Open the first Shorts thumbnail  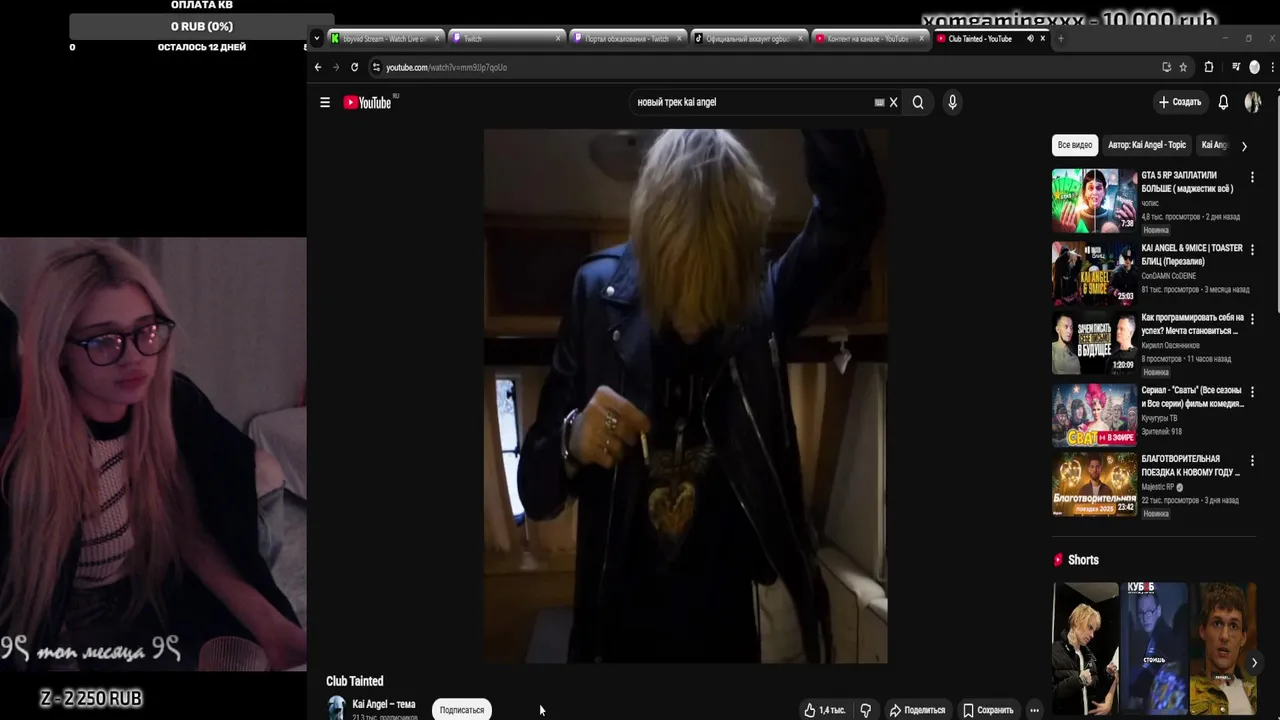pyautogui.click(x=1085, y=650)
